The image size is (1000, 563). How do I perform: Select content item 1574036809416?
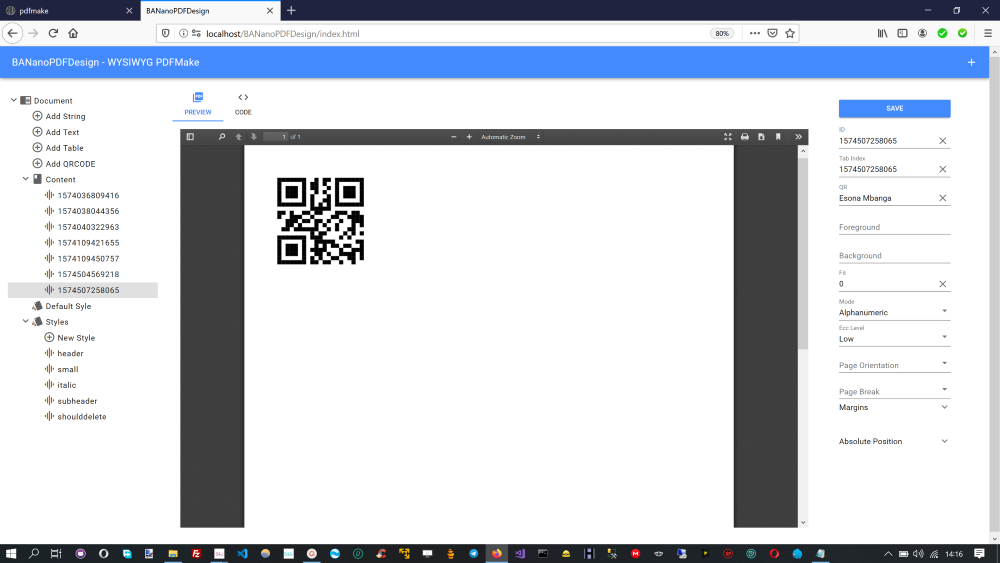pyautogui.click(x=88, y=196)
